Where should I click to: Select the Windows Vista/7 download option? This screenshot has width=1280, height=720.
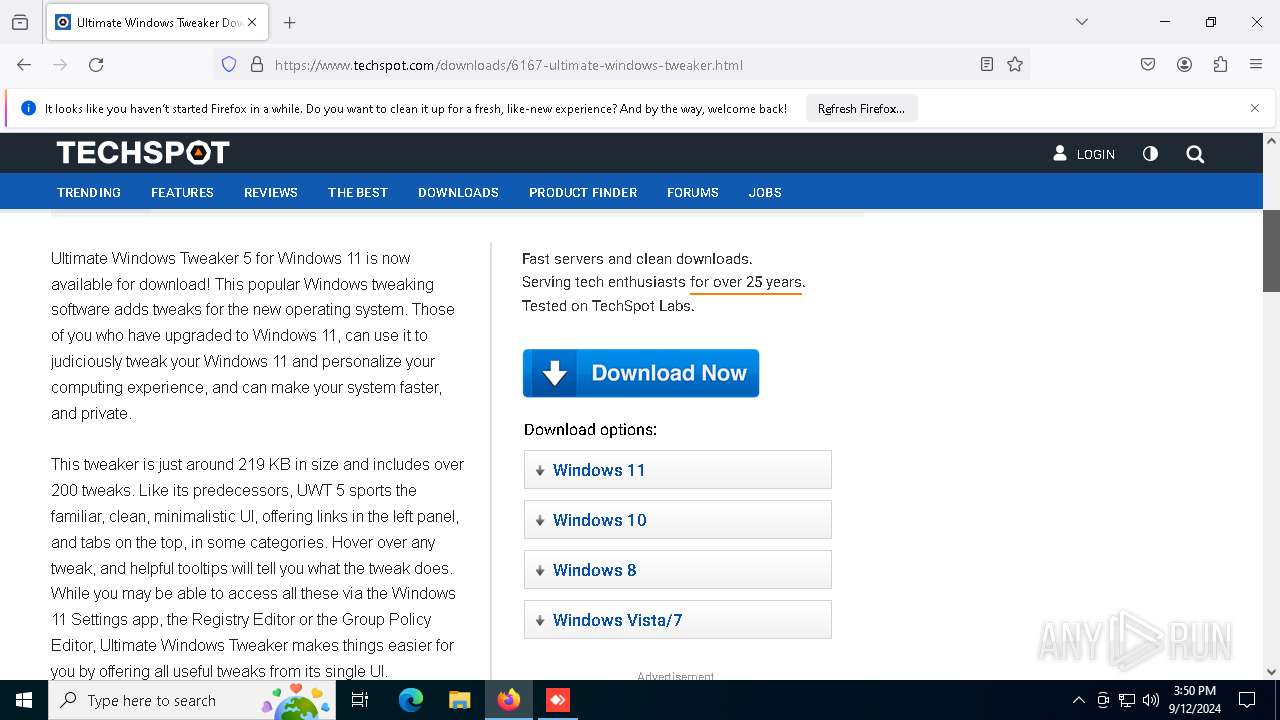coord(678,620)
